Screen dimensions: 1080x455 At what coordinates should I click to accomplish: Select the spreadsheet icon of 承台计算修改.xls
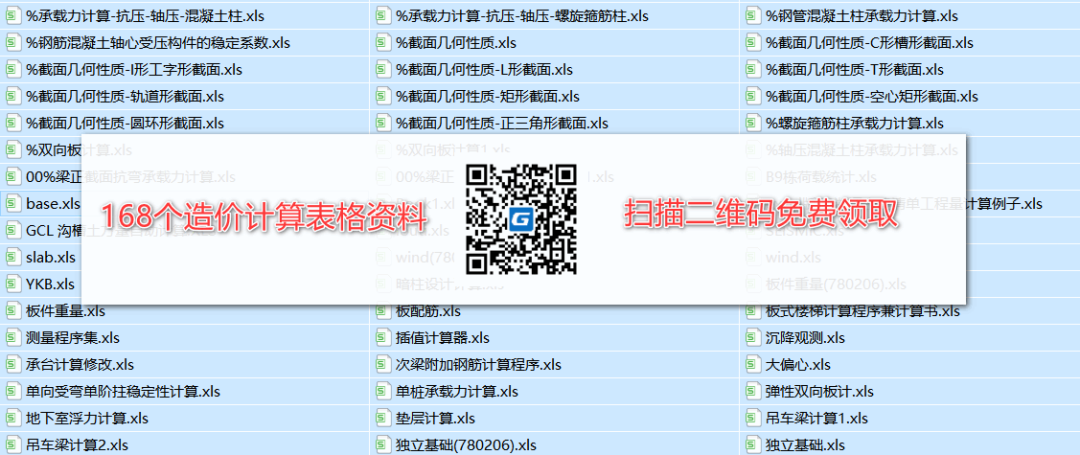13,365
